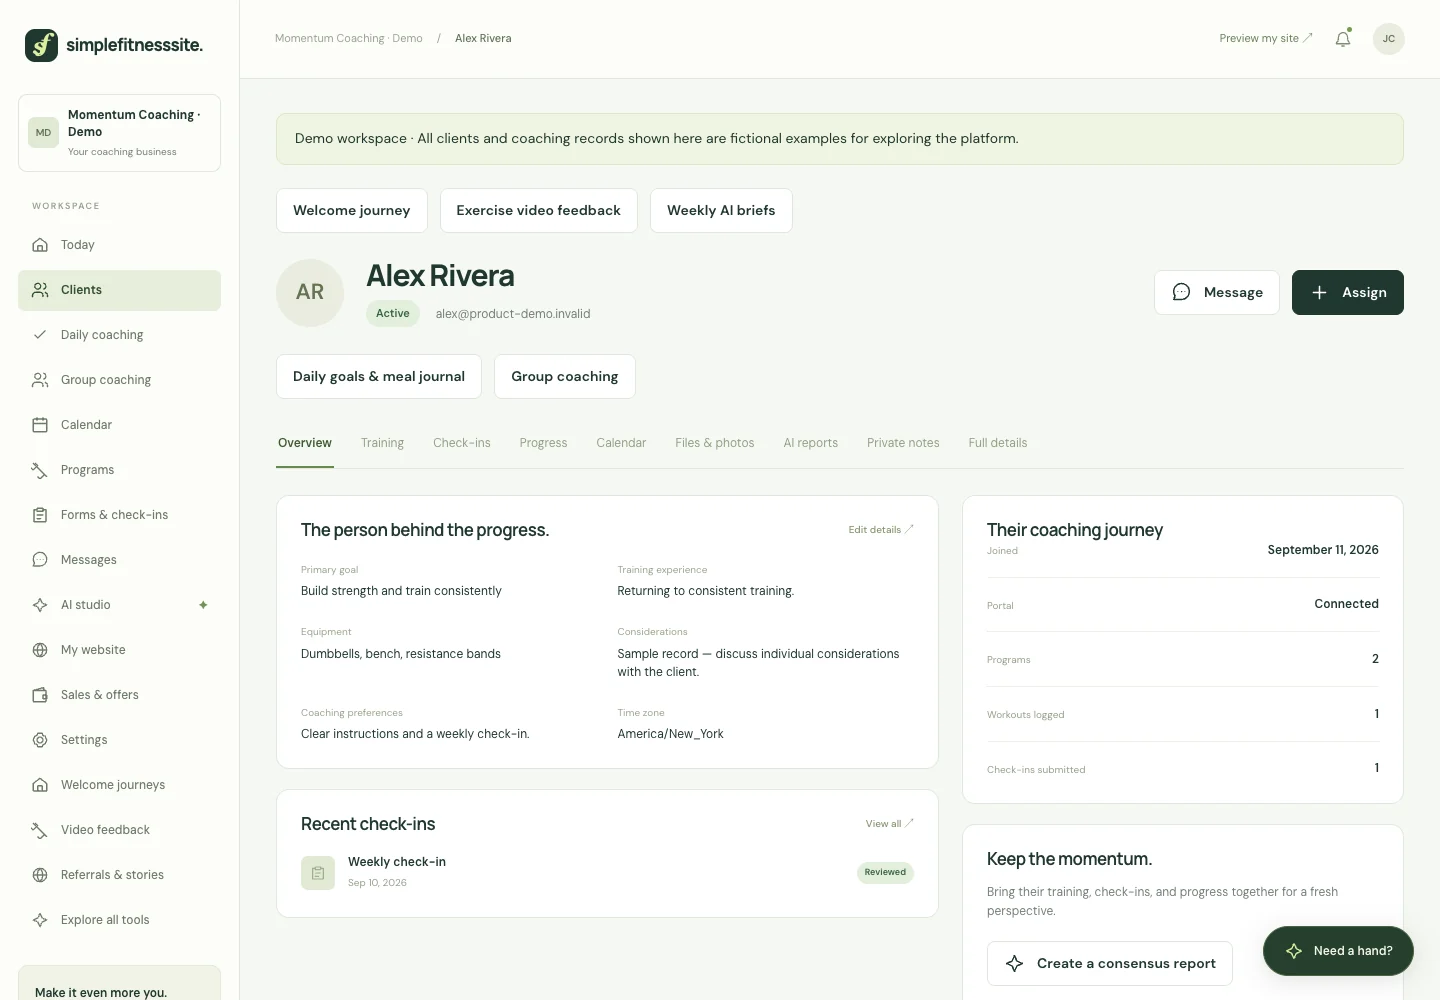Image resolution: width=1440 pixels, height=1000 pixels.
Task: Open the Files & photos tab
Action: pyautogui.click(x=715, y=443)
